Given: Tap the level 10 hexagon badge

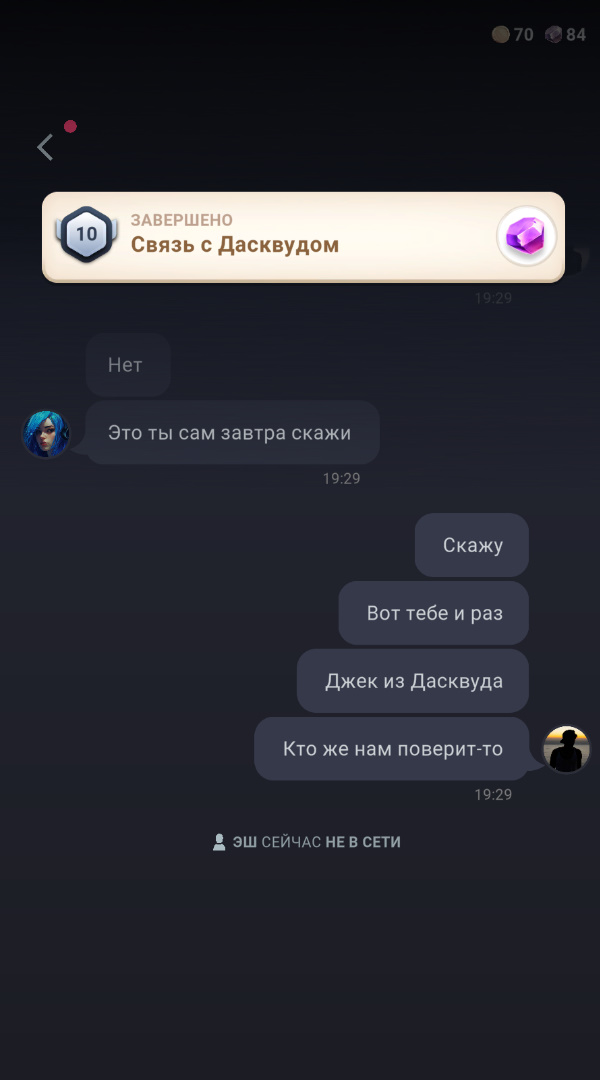Looking at the screenshot, I should (x=87, y=234).
